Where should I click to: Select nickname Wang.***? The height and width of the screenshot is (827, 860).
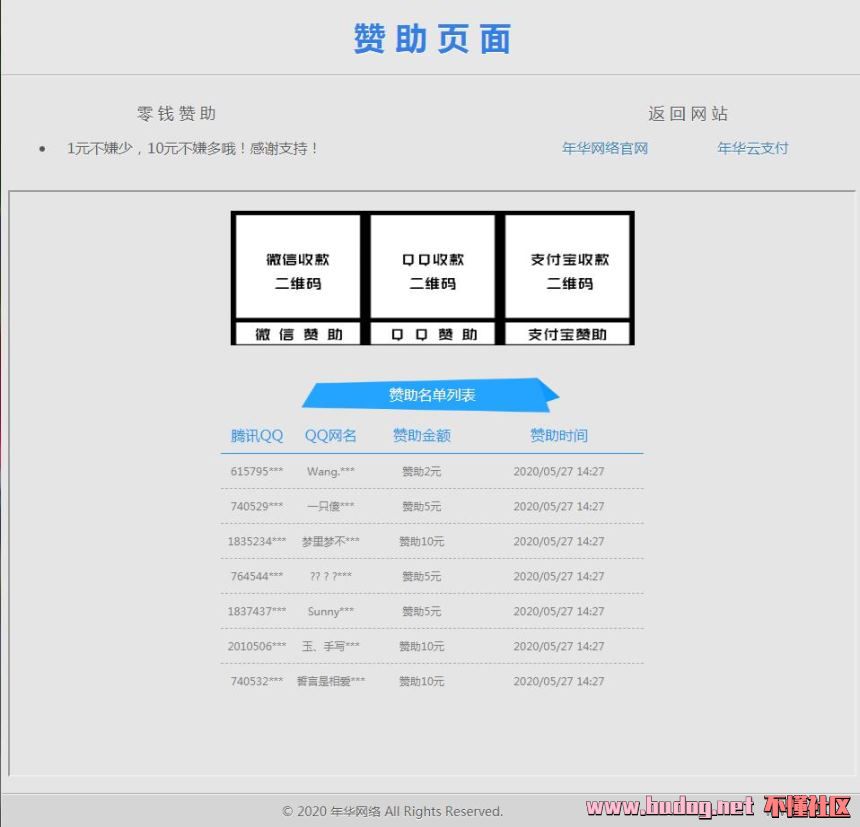coord(331,471)
